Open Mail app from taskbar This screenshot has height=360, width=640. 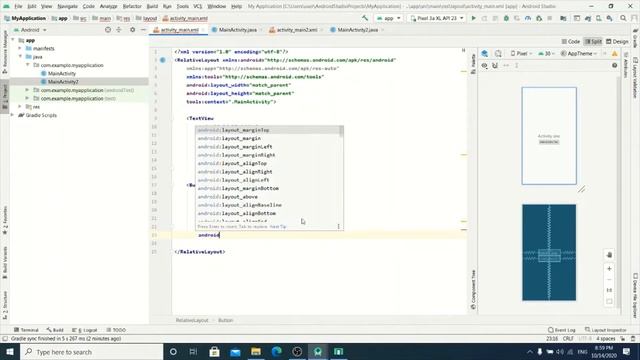(235, 352)
